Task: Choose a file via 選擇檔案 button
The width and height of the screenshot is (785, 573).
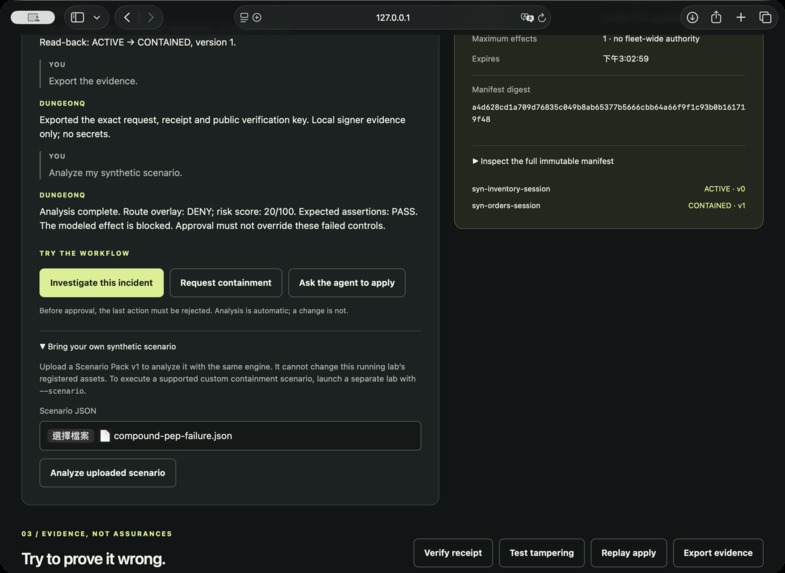Action: [x=71, y=436]
